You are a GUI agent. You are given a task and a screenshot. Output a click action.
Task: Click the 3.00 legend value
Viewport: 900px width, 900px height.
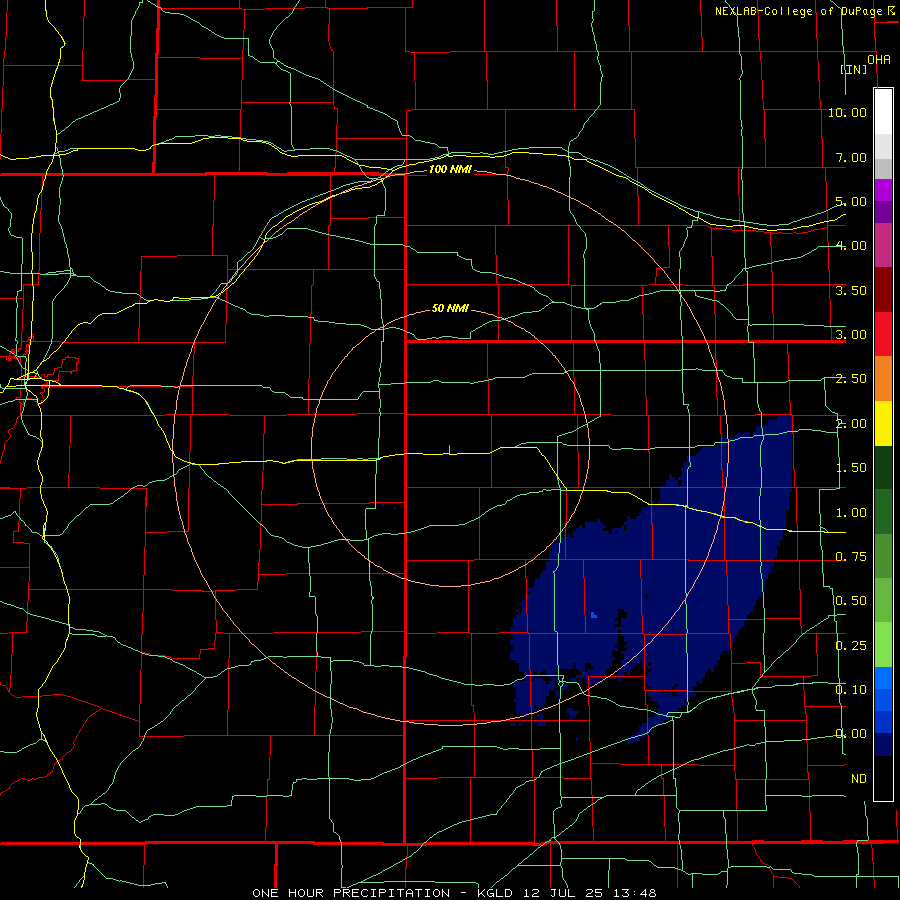coord(851,335)
